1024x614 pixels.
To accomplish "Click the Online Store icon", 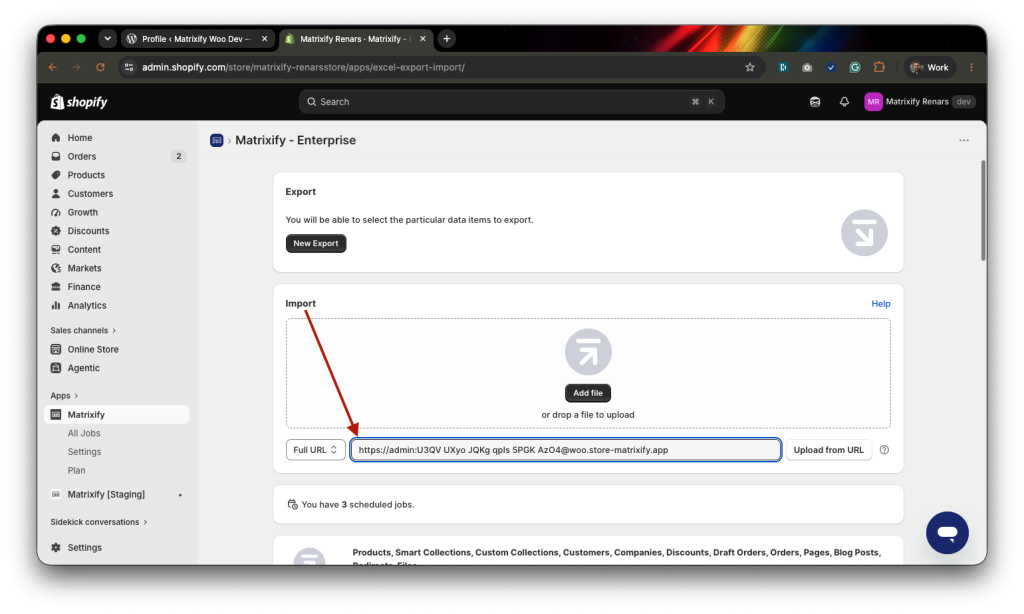I will [x=56, y=349].
